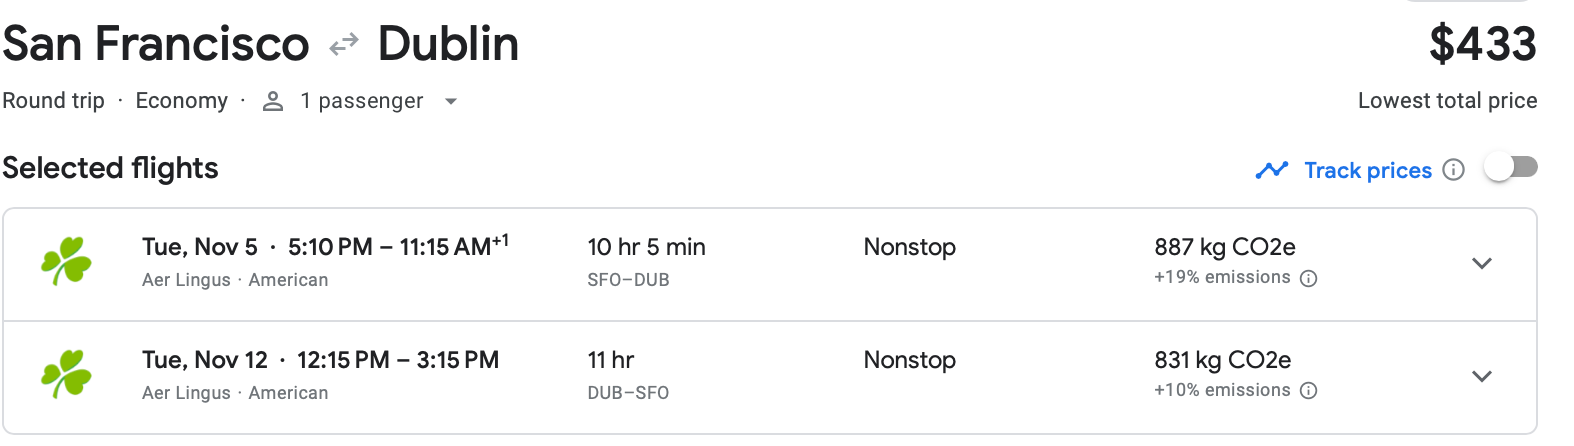Click the +10% emissions label
The width and height of the screenshot is (1574, 446).
[1222, 390]
